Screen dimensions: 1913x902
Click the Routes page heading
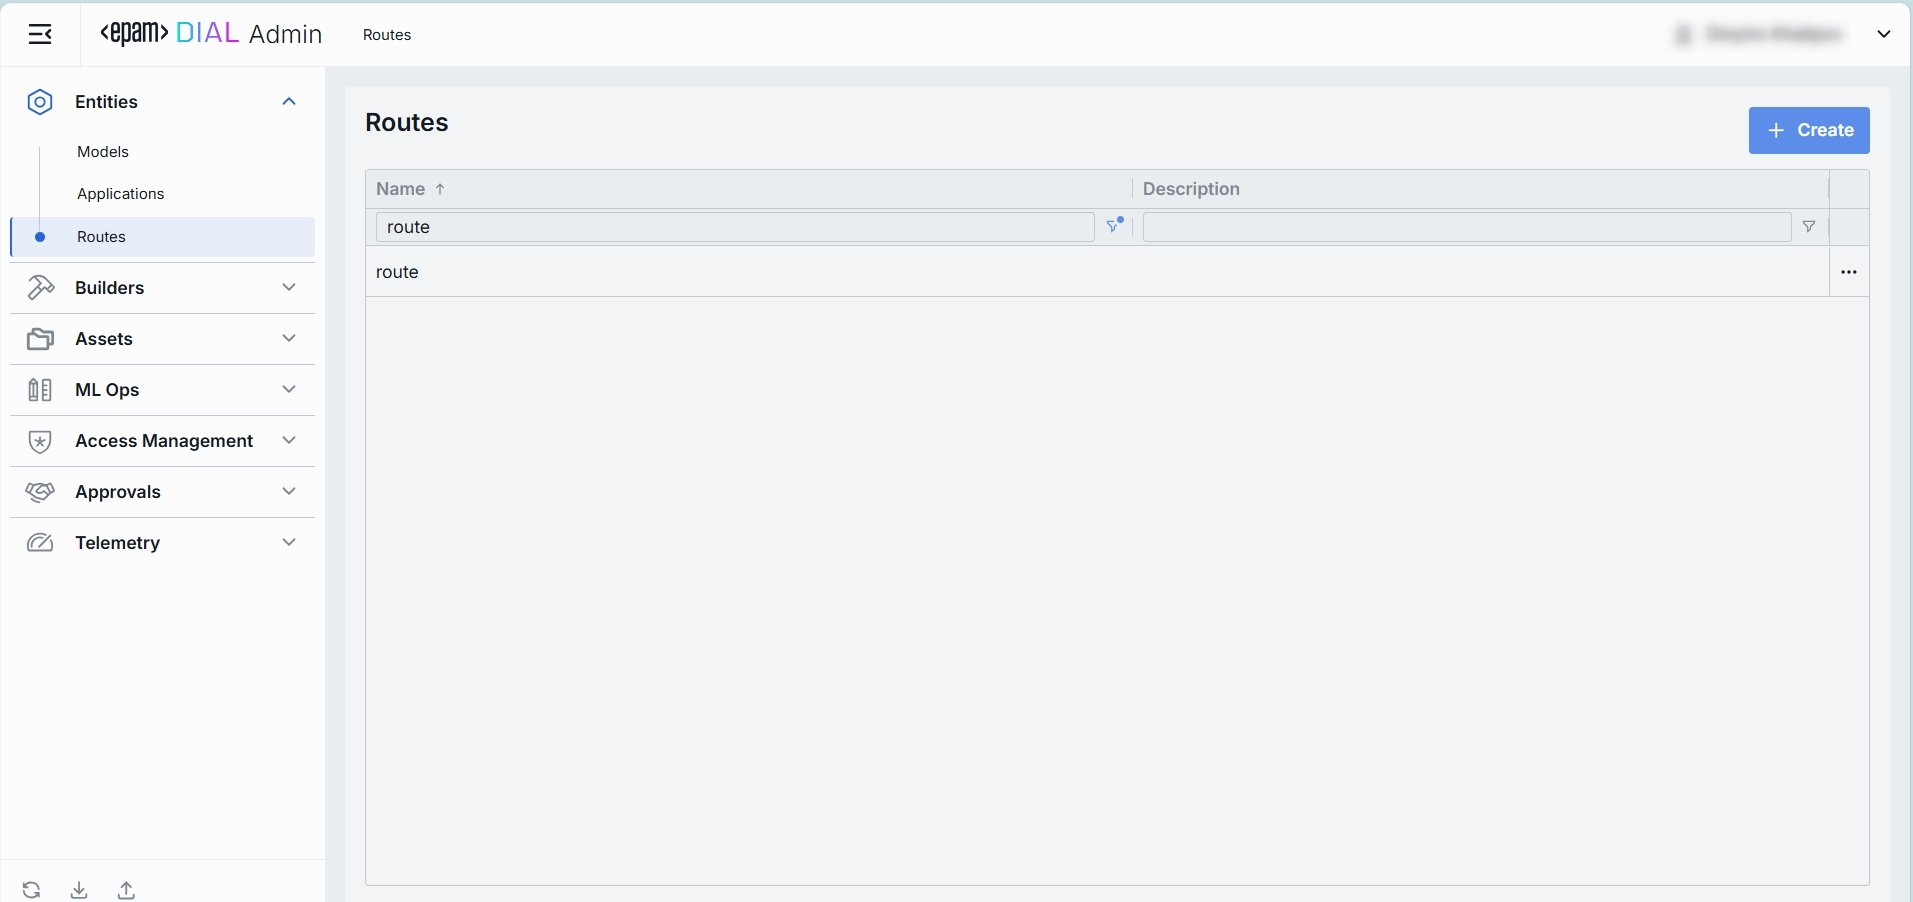coord(407,123)
